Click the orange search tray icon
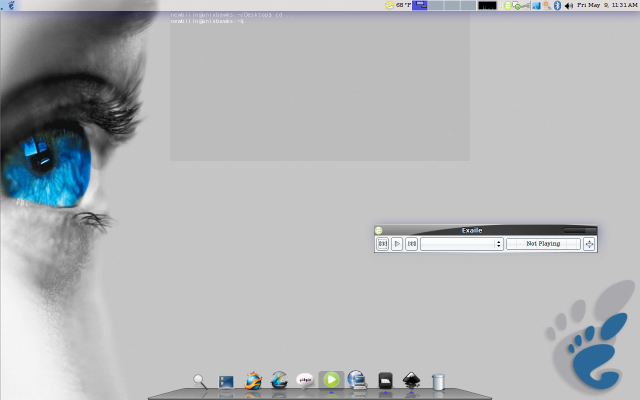 point(547,5)
